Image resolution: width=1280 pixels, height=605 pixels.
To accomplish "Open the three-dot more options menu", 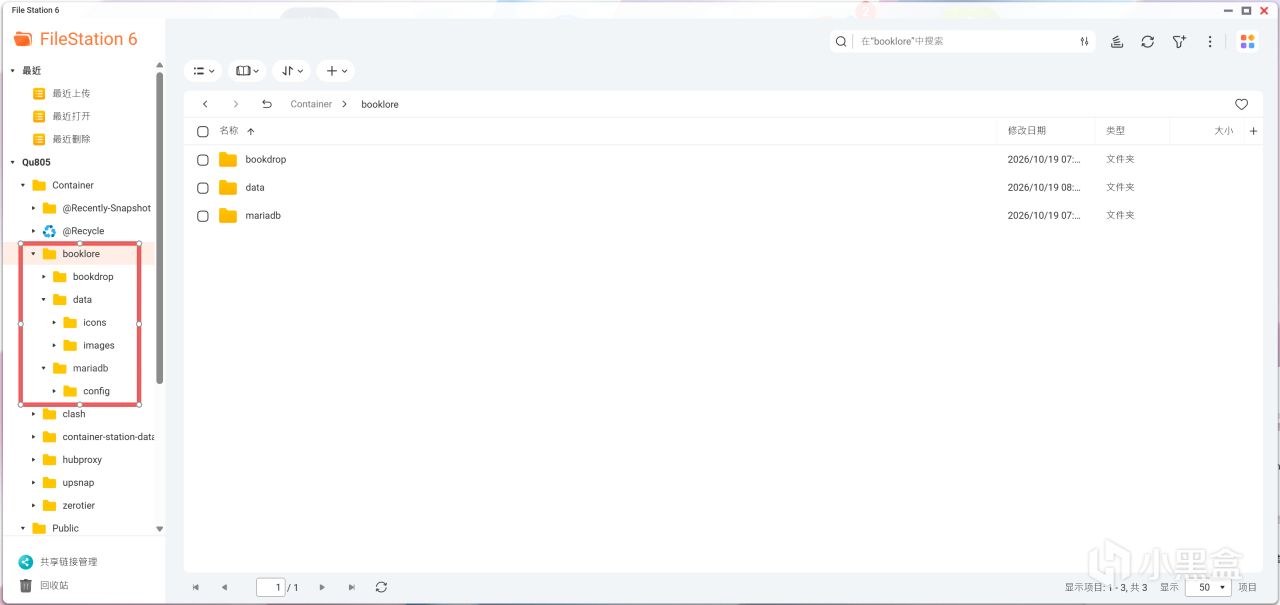I will [x=1210, y=41].
